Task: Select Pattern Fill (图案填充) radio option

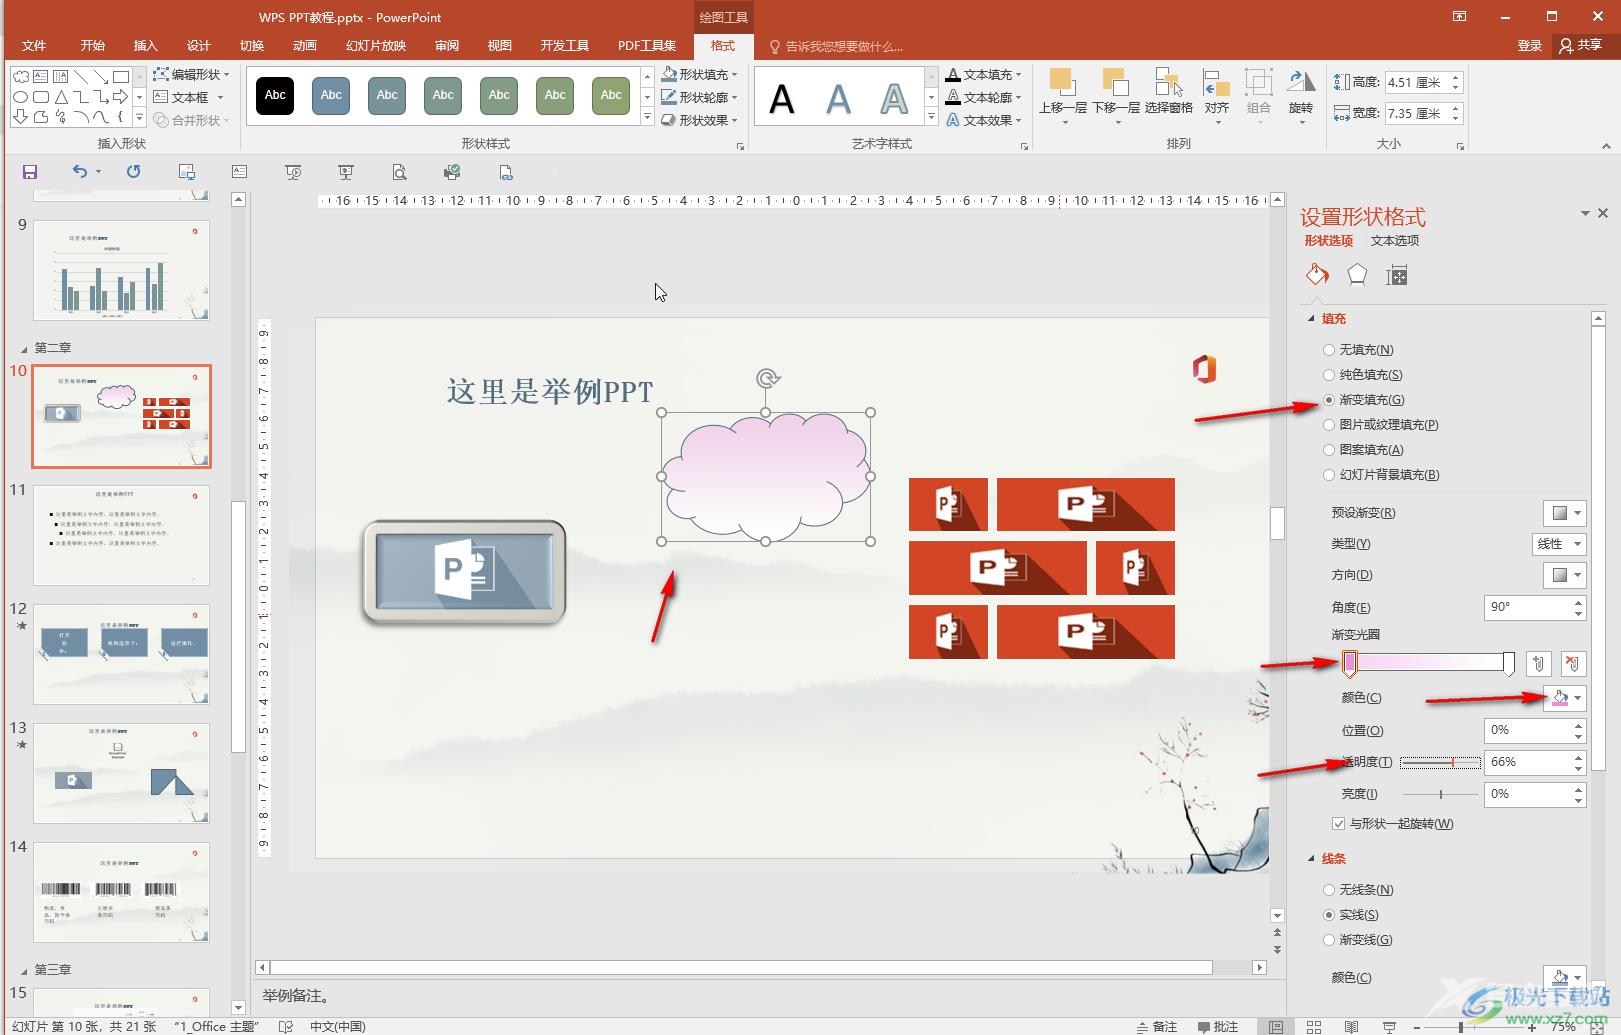Action: tap(1329, 450)
